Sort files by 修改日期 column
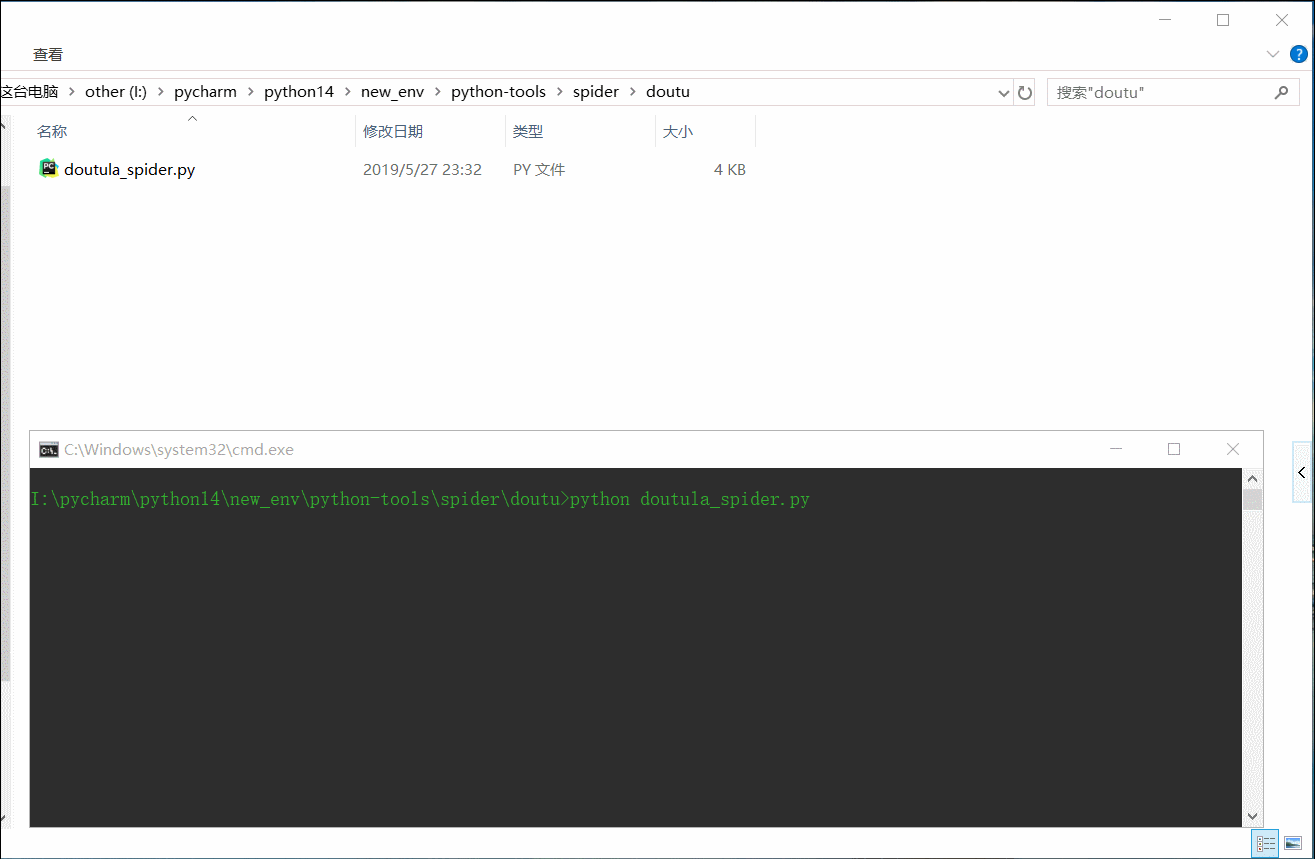This screenshot has height=859, width=1315. 393,132
